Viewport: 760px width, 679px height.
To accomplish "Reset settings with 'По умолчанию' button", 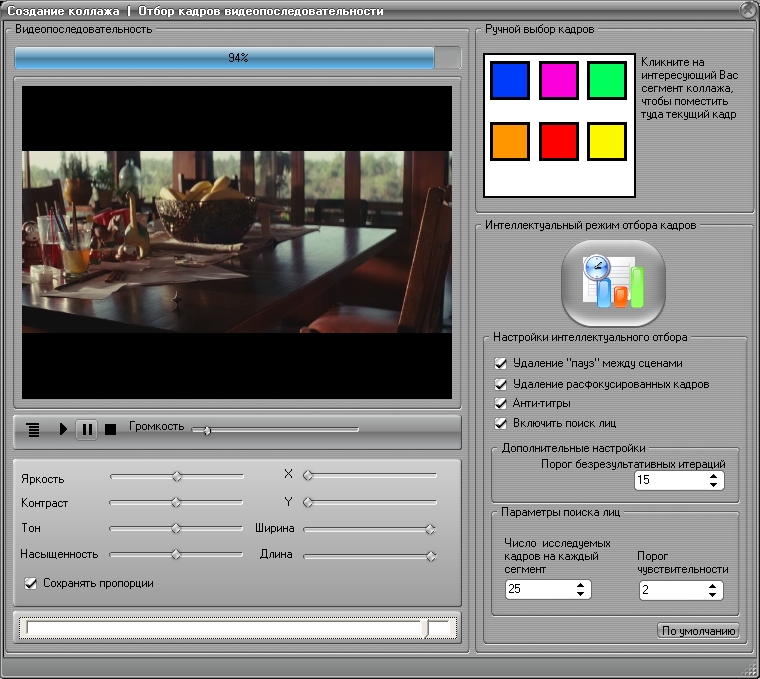I will coord(698,631).
